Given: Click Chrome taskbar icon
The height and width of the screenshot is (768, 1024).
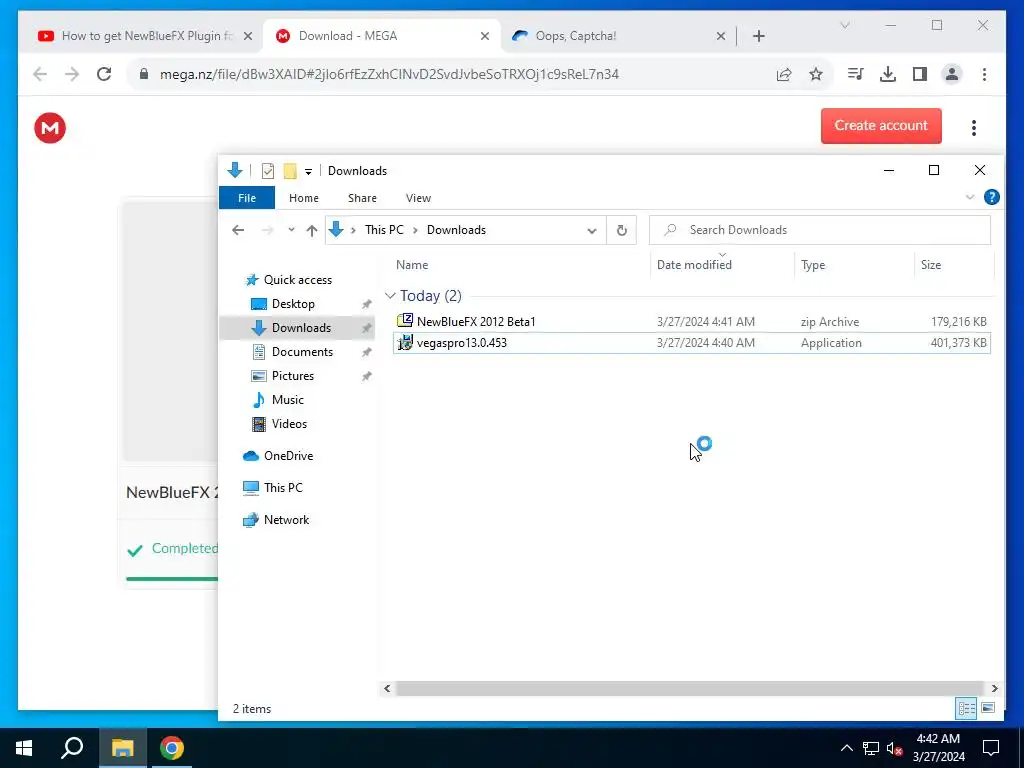Looking at the screenshot, I should point(171,748).
